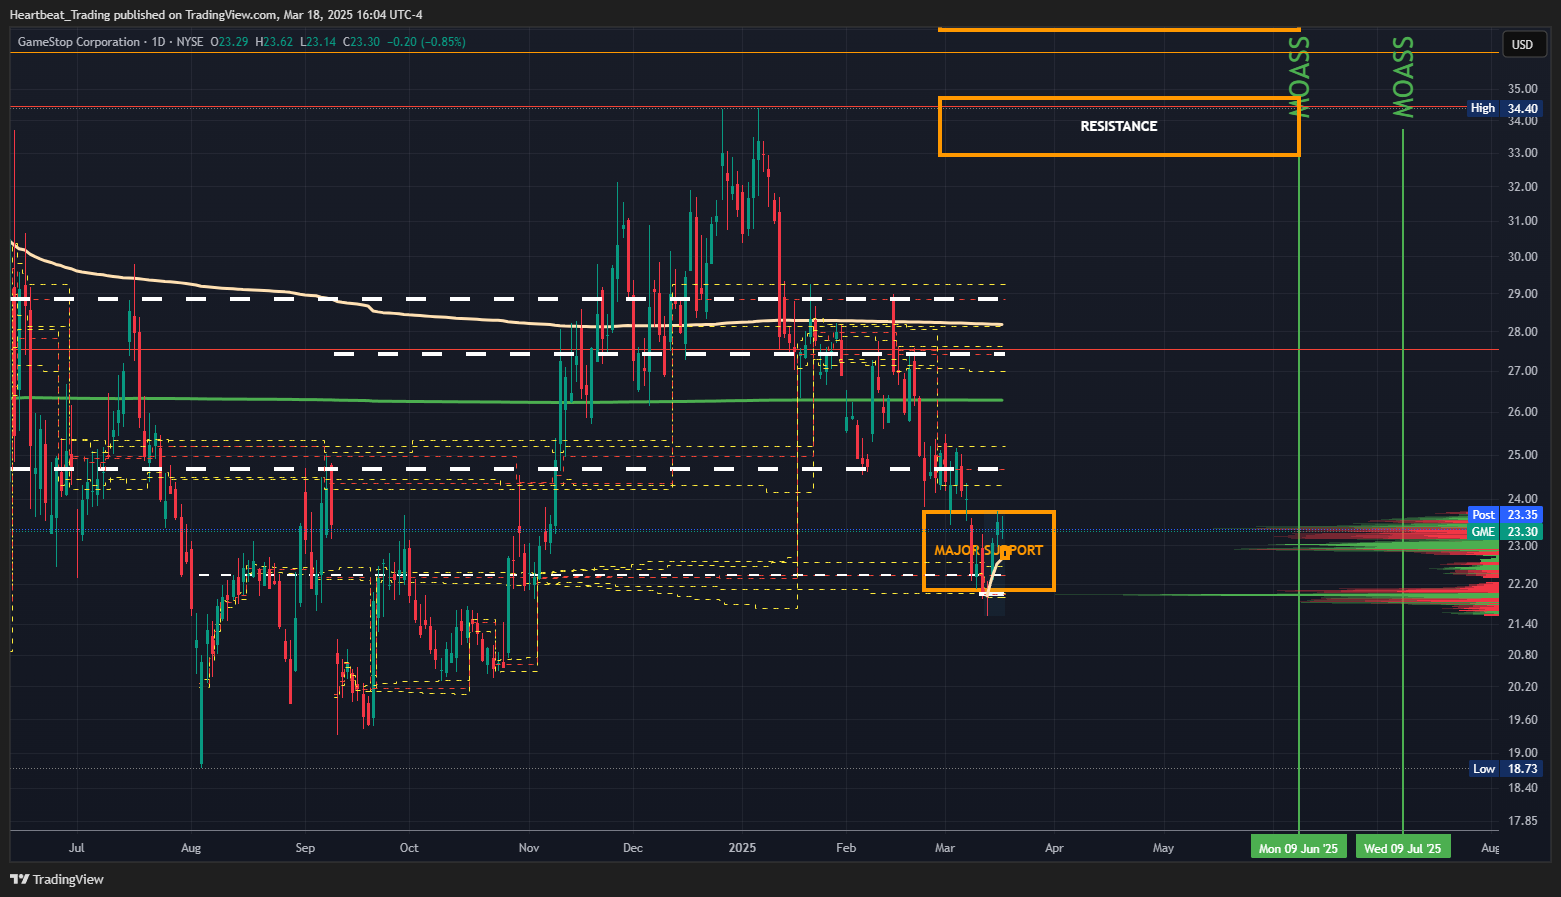Click the 20.20 price scale value
This screenshot has width=1561, height=897.
tap(1522, 687)
